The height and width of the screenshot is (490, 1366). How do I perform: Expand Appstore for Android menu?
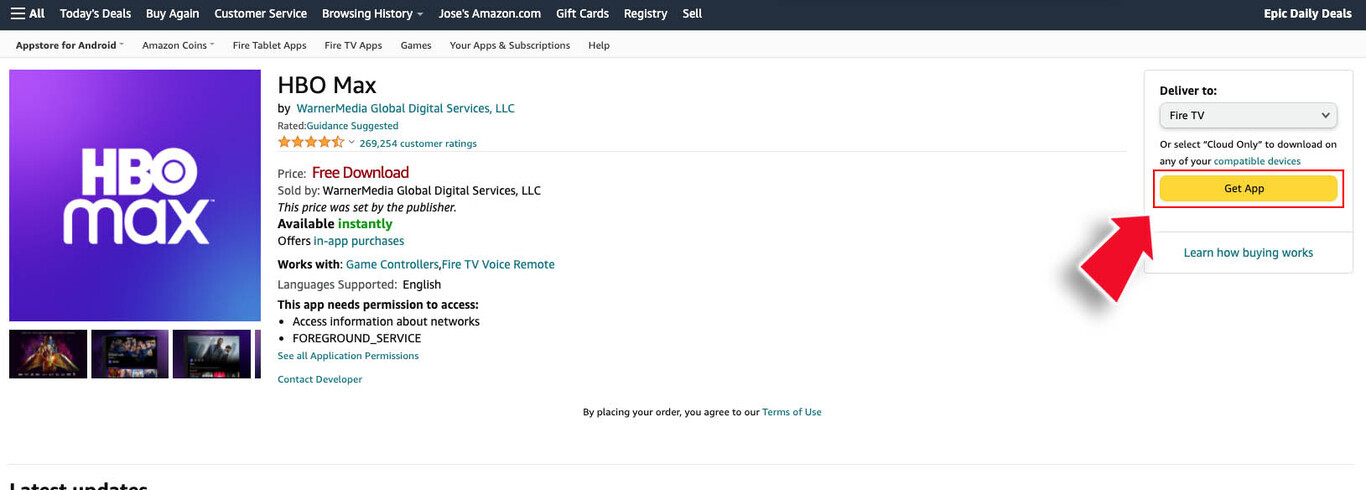pyautogui.click(x=69, y=45)
